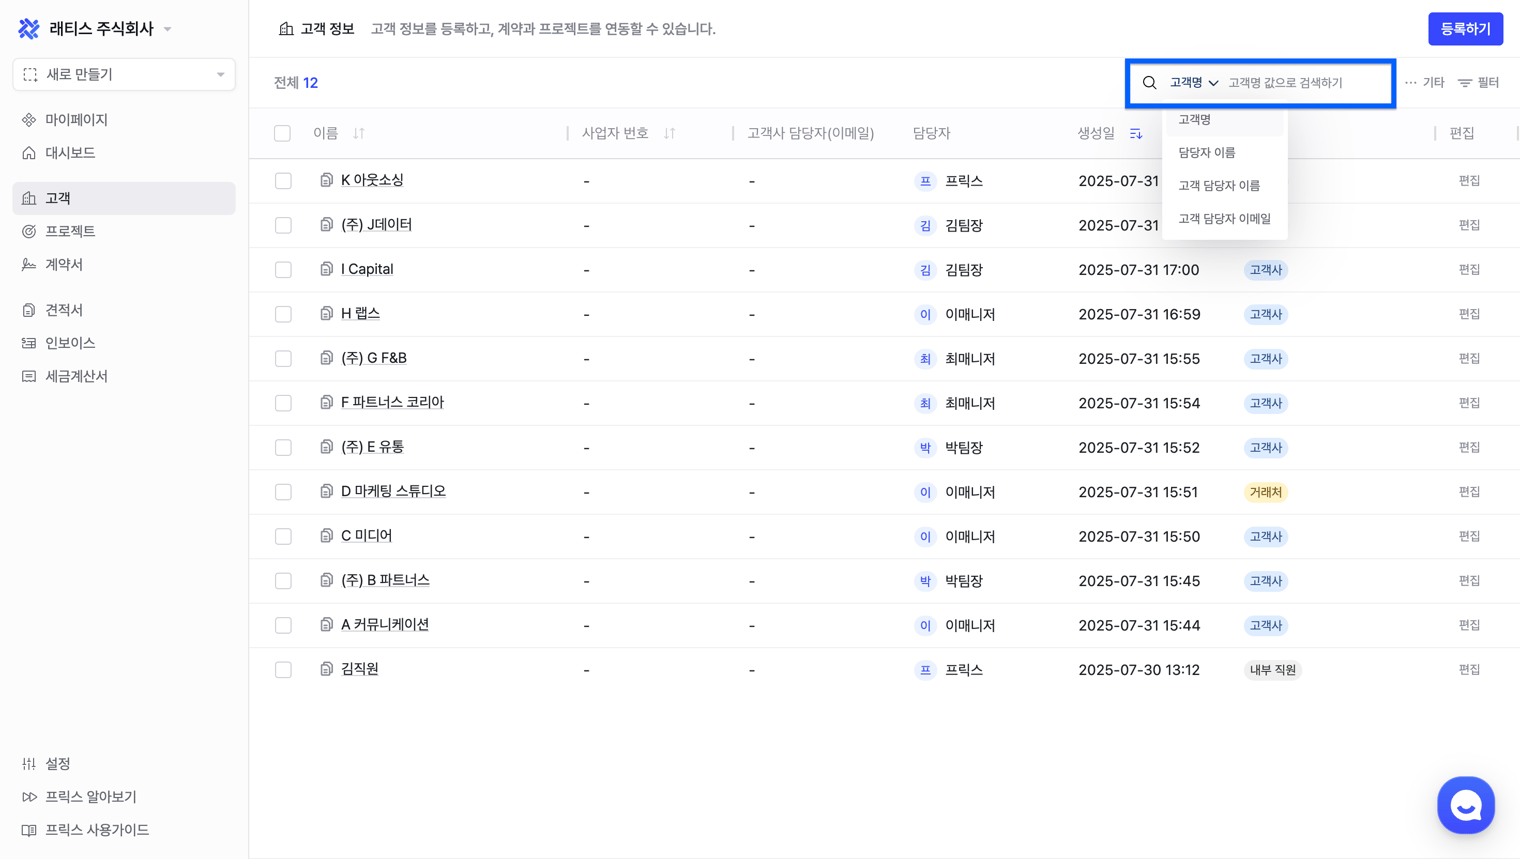The width and height of the screenshot is (1520, 859).
Task: Open the chat support bubble
Action: pos(1465,805)
